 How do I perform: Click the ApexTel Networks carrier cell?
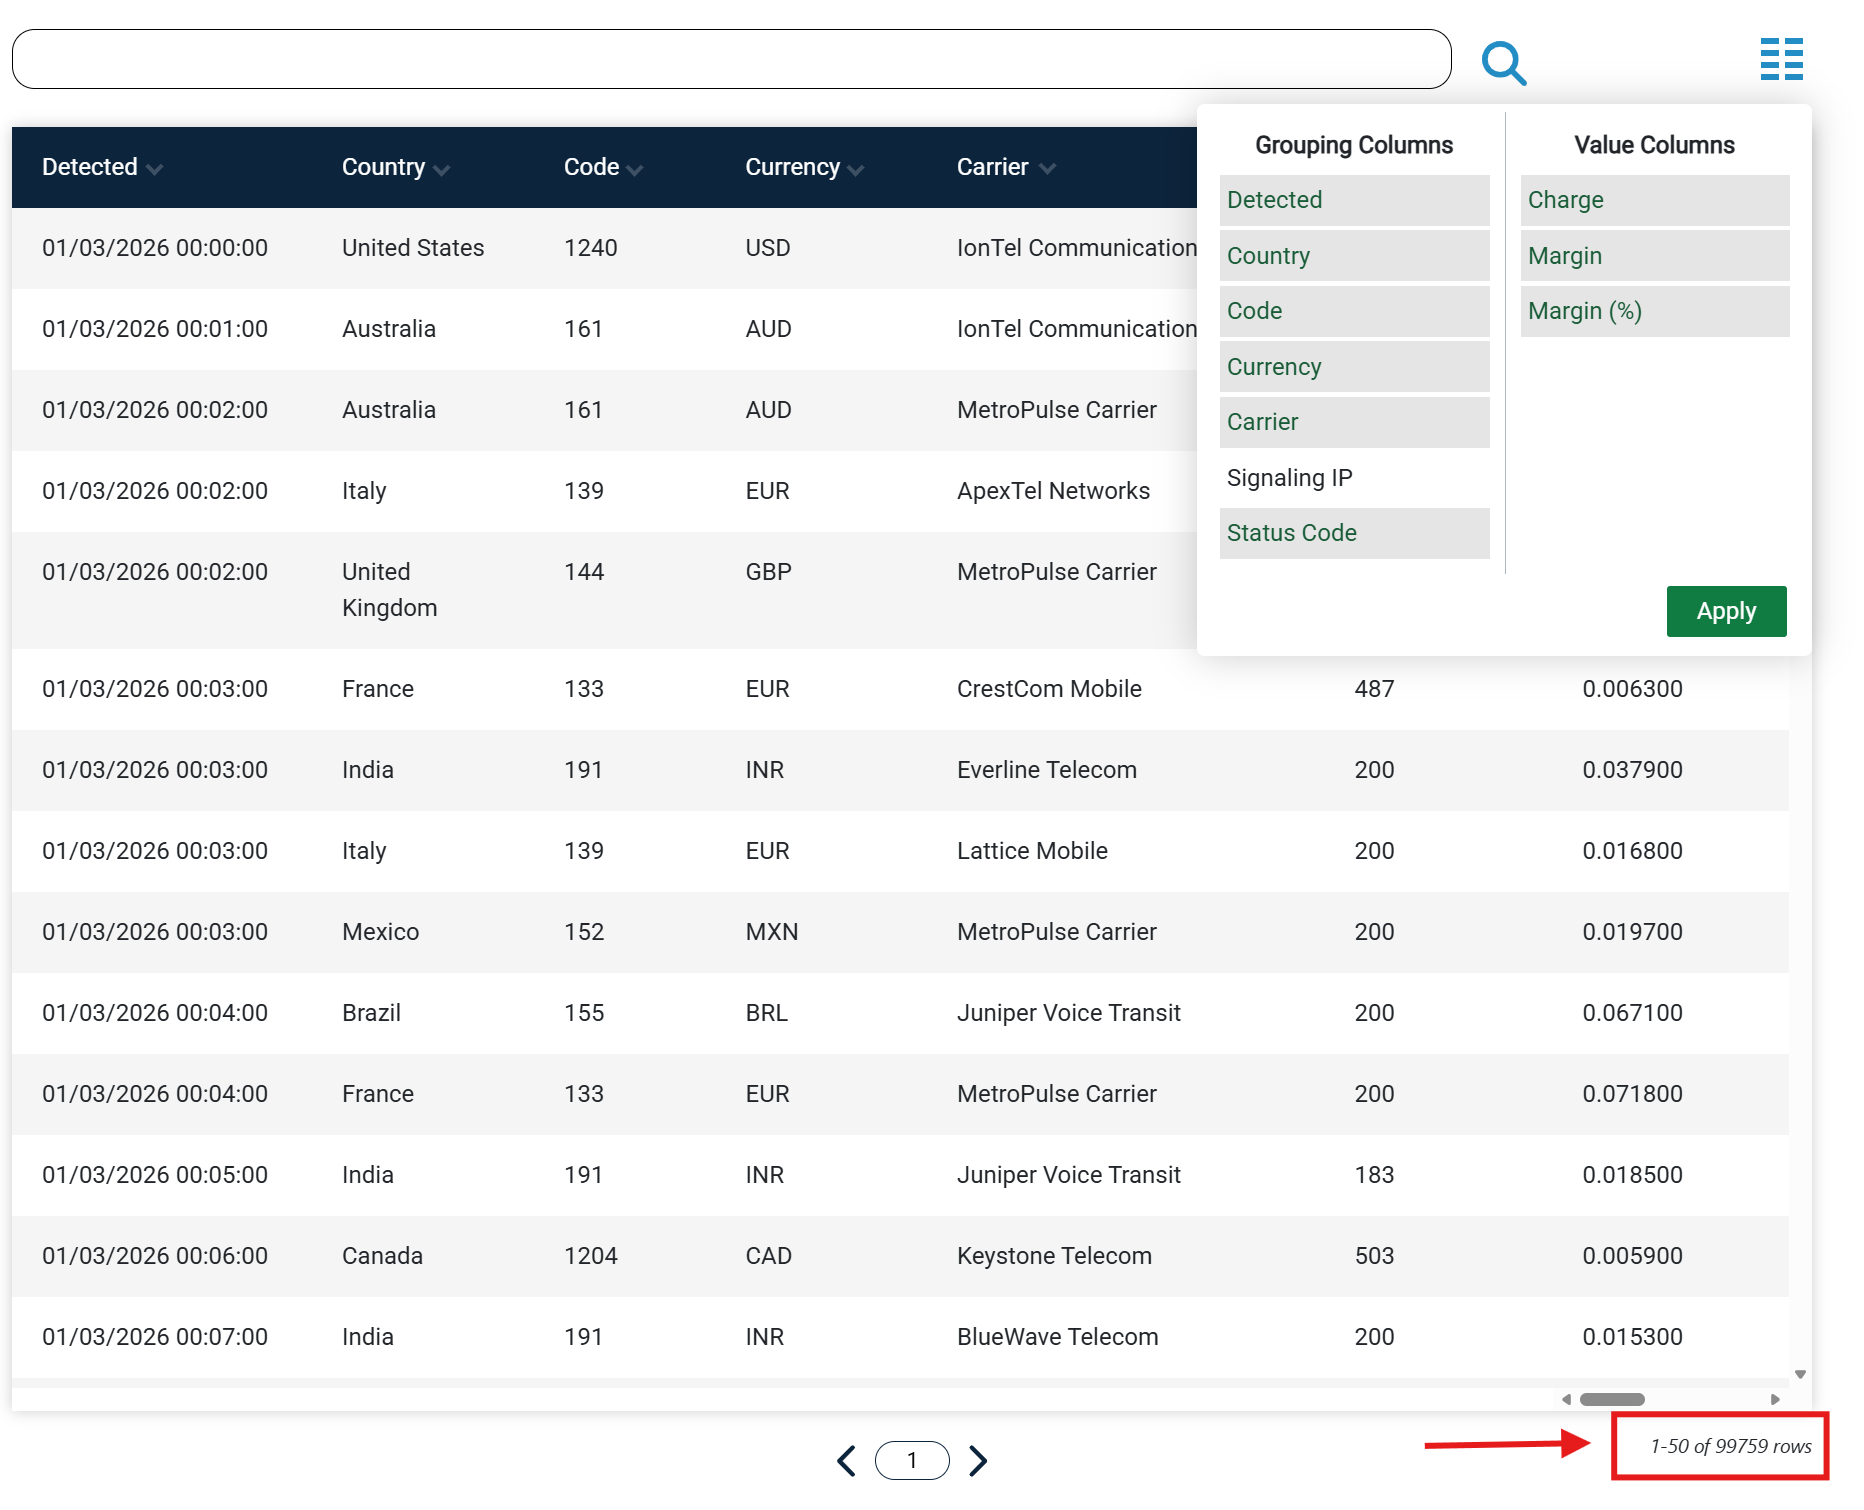[1053, 491]
